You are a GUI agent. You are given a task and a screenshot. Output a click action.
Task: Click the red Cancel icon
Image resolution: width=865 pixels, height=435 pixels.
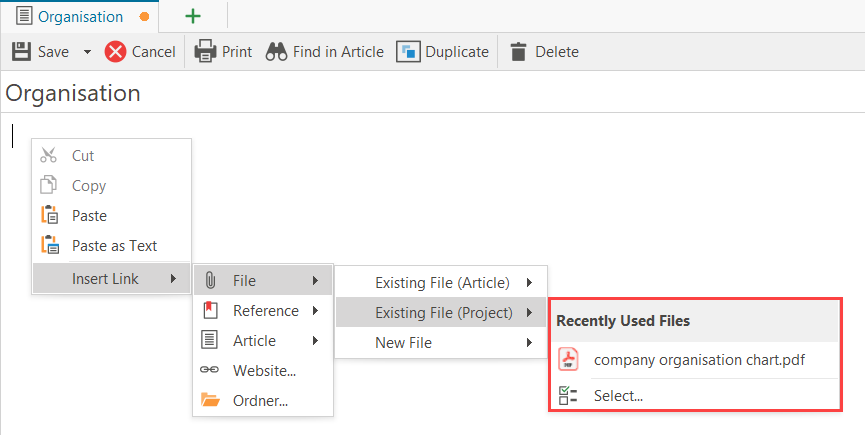[x=116, y=52]
